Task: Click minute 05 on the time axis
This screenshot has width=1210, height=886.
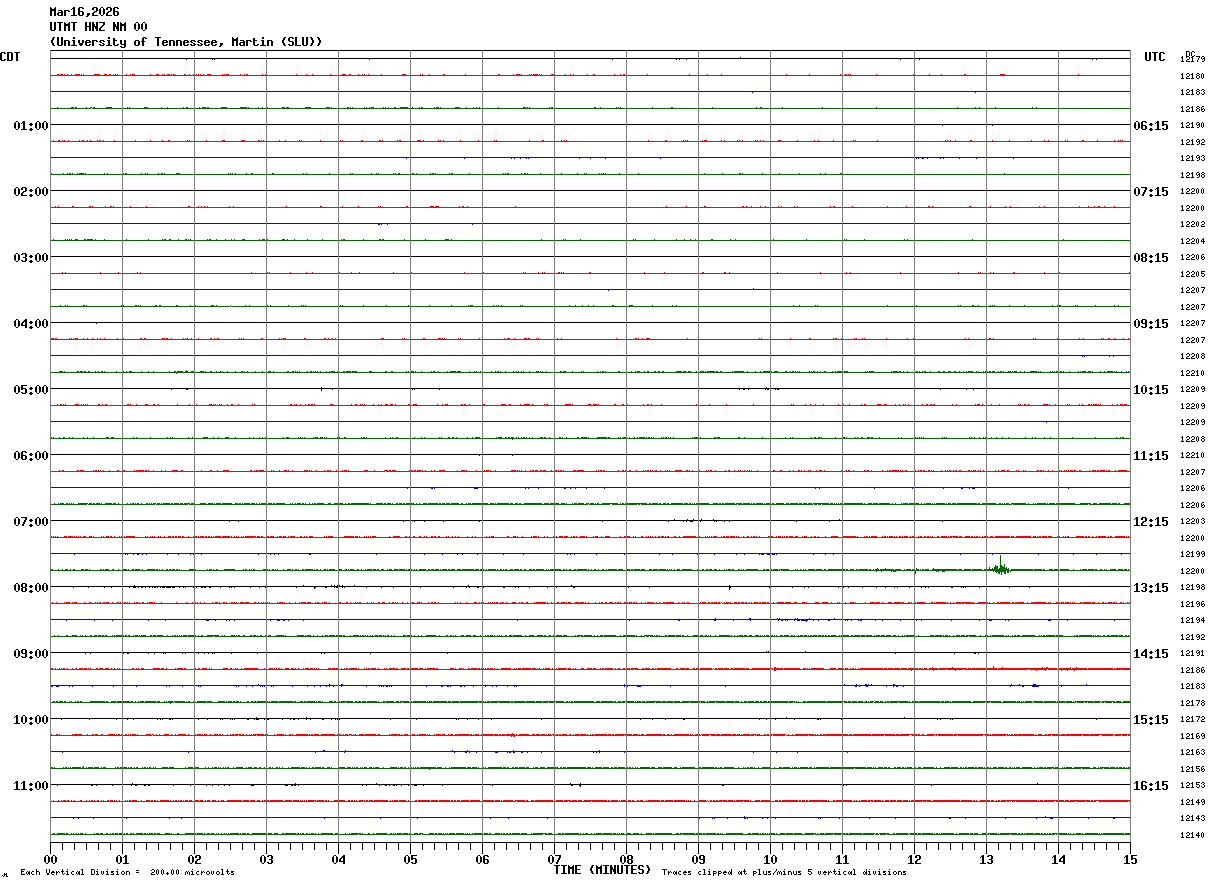Action: pyautogui.click(x=410, y=859)
